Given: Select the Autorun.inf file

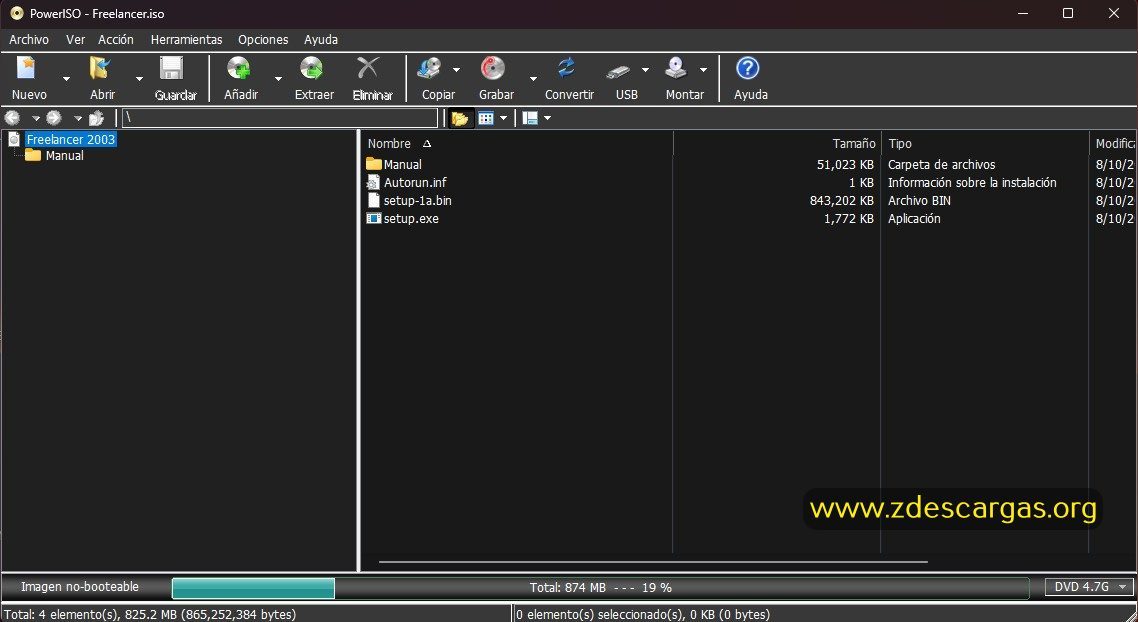Looking at the screenshot, I should (415, 183).
